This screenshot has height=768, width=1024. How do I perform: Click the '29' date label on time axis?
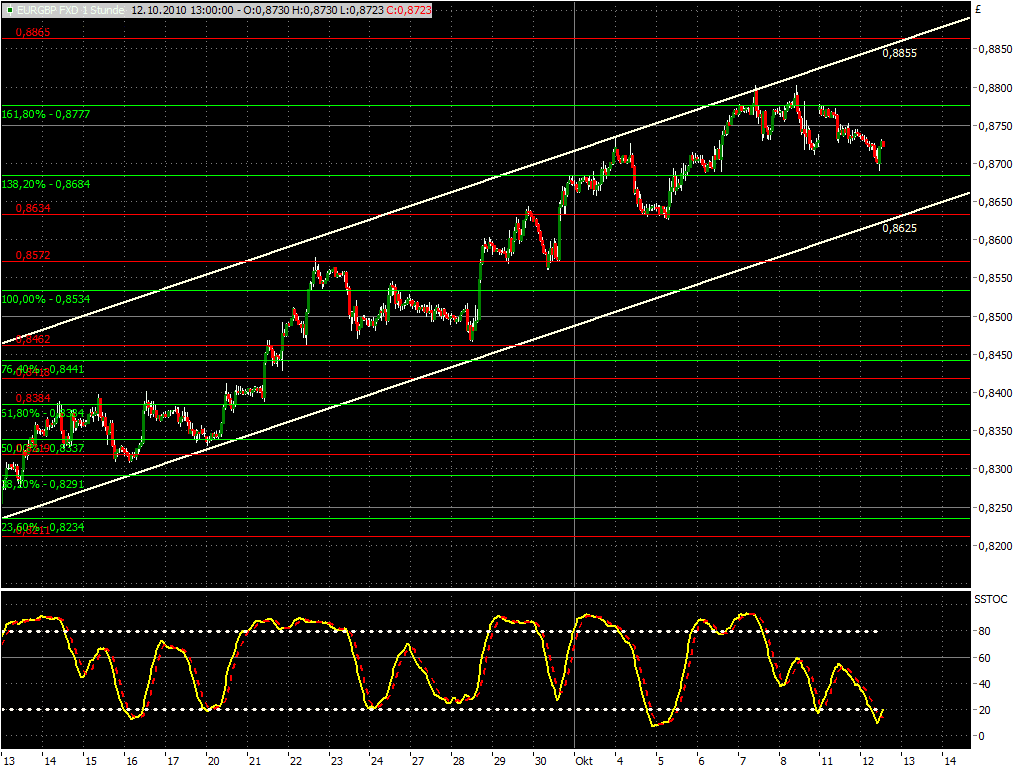point(499,761)
